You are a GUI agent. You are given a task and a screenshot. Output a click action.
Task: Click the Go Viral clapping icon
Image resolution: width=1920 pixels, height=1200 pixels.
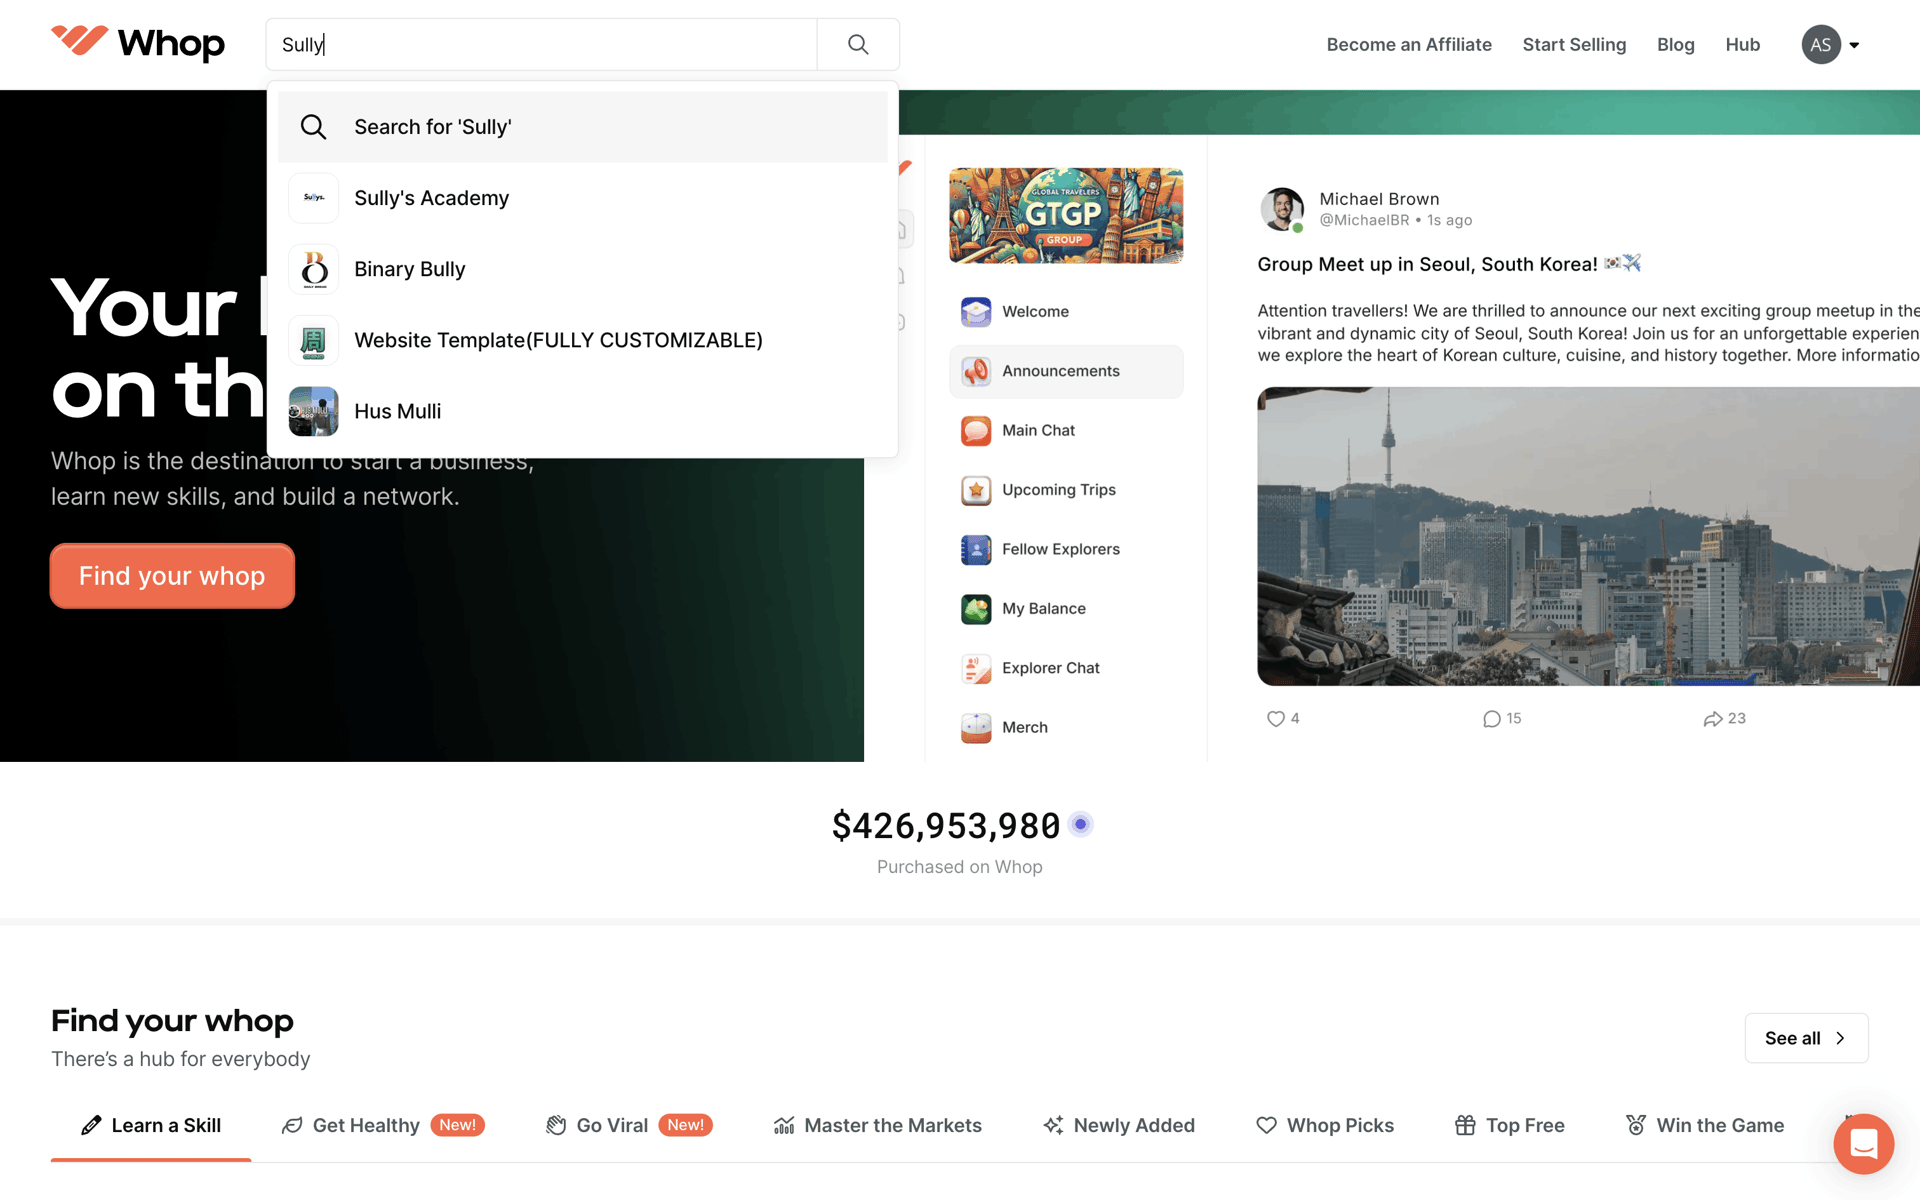(556, 1125)
